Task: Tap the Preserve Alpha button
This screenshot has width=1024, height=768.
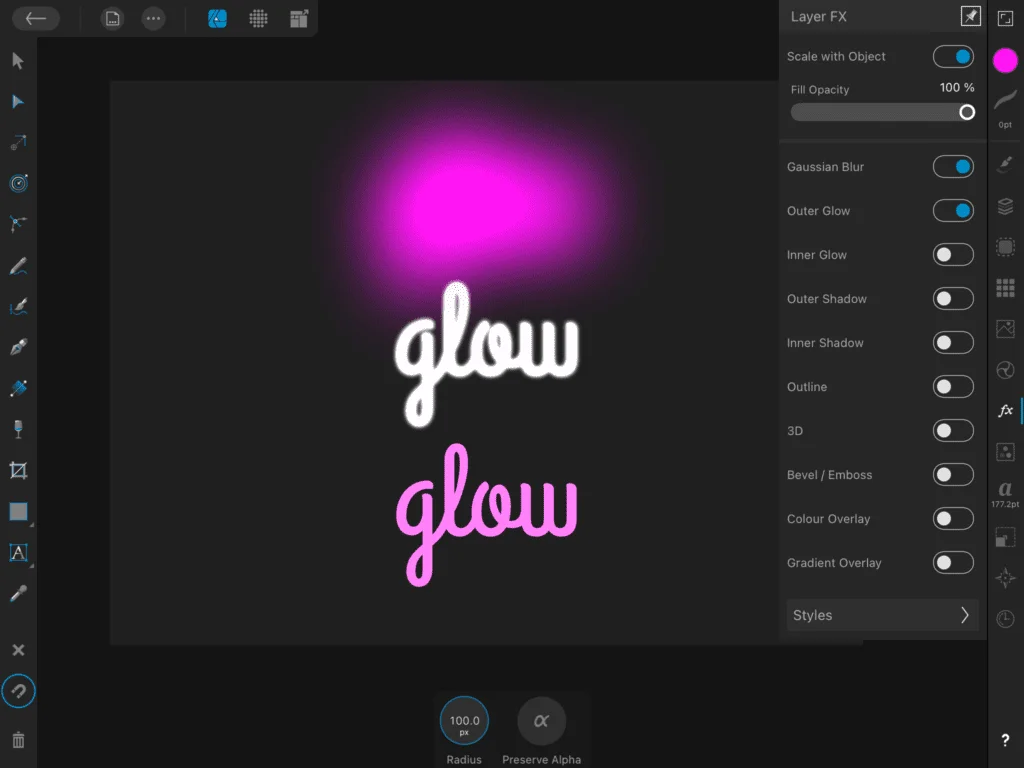Action: pyautogui.click(x=541, y=720)
